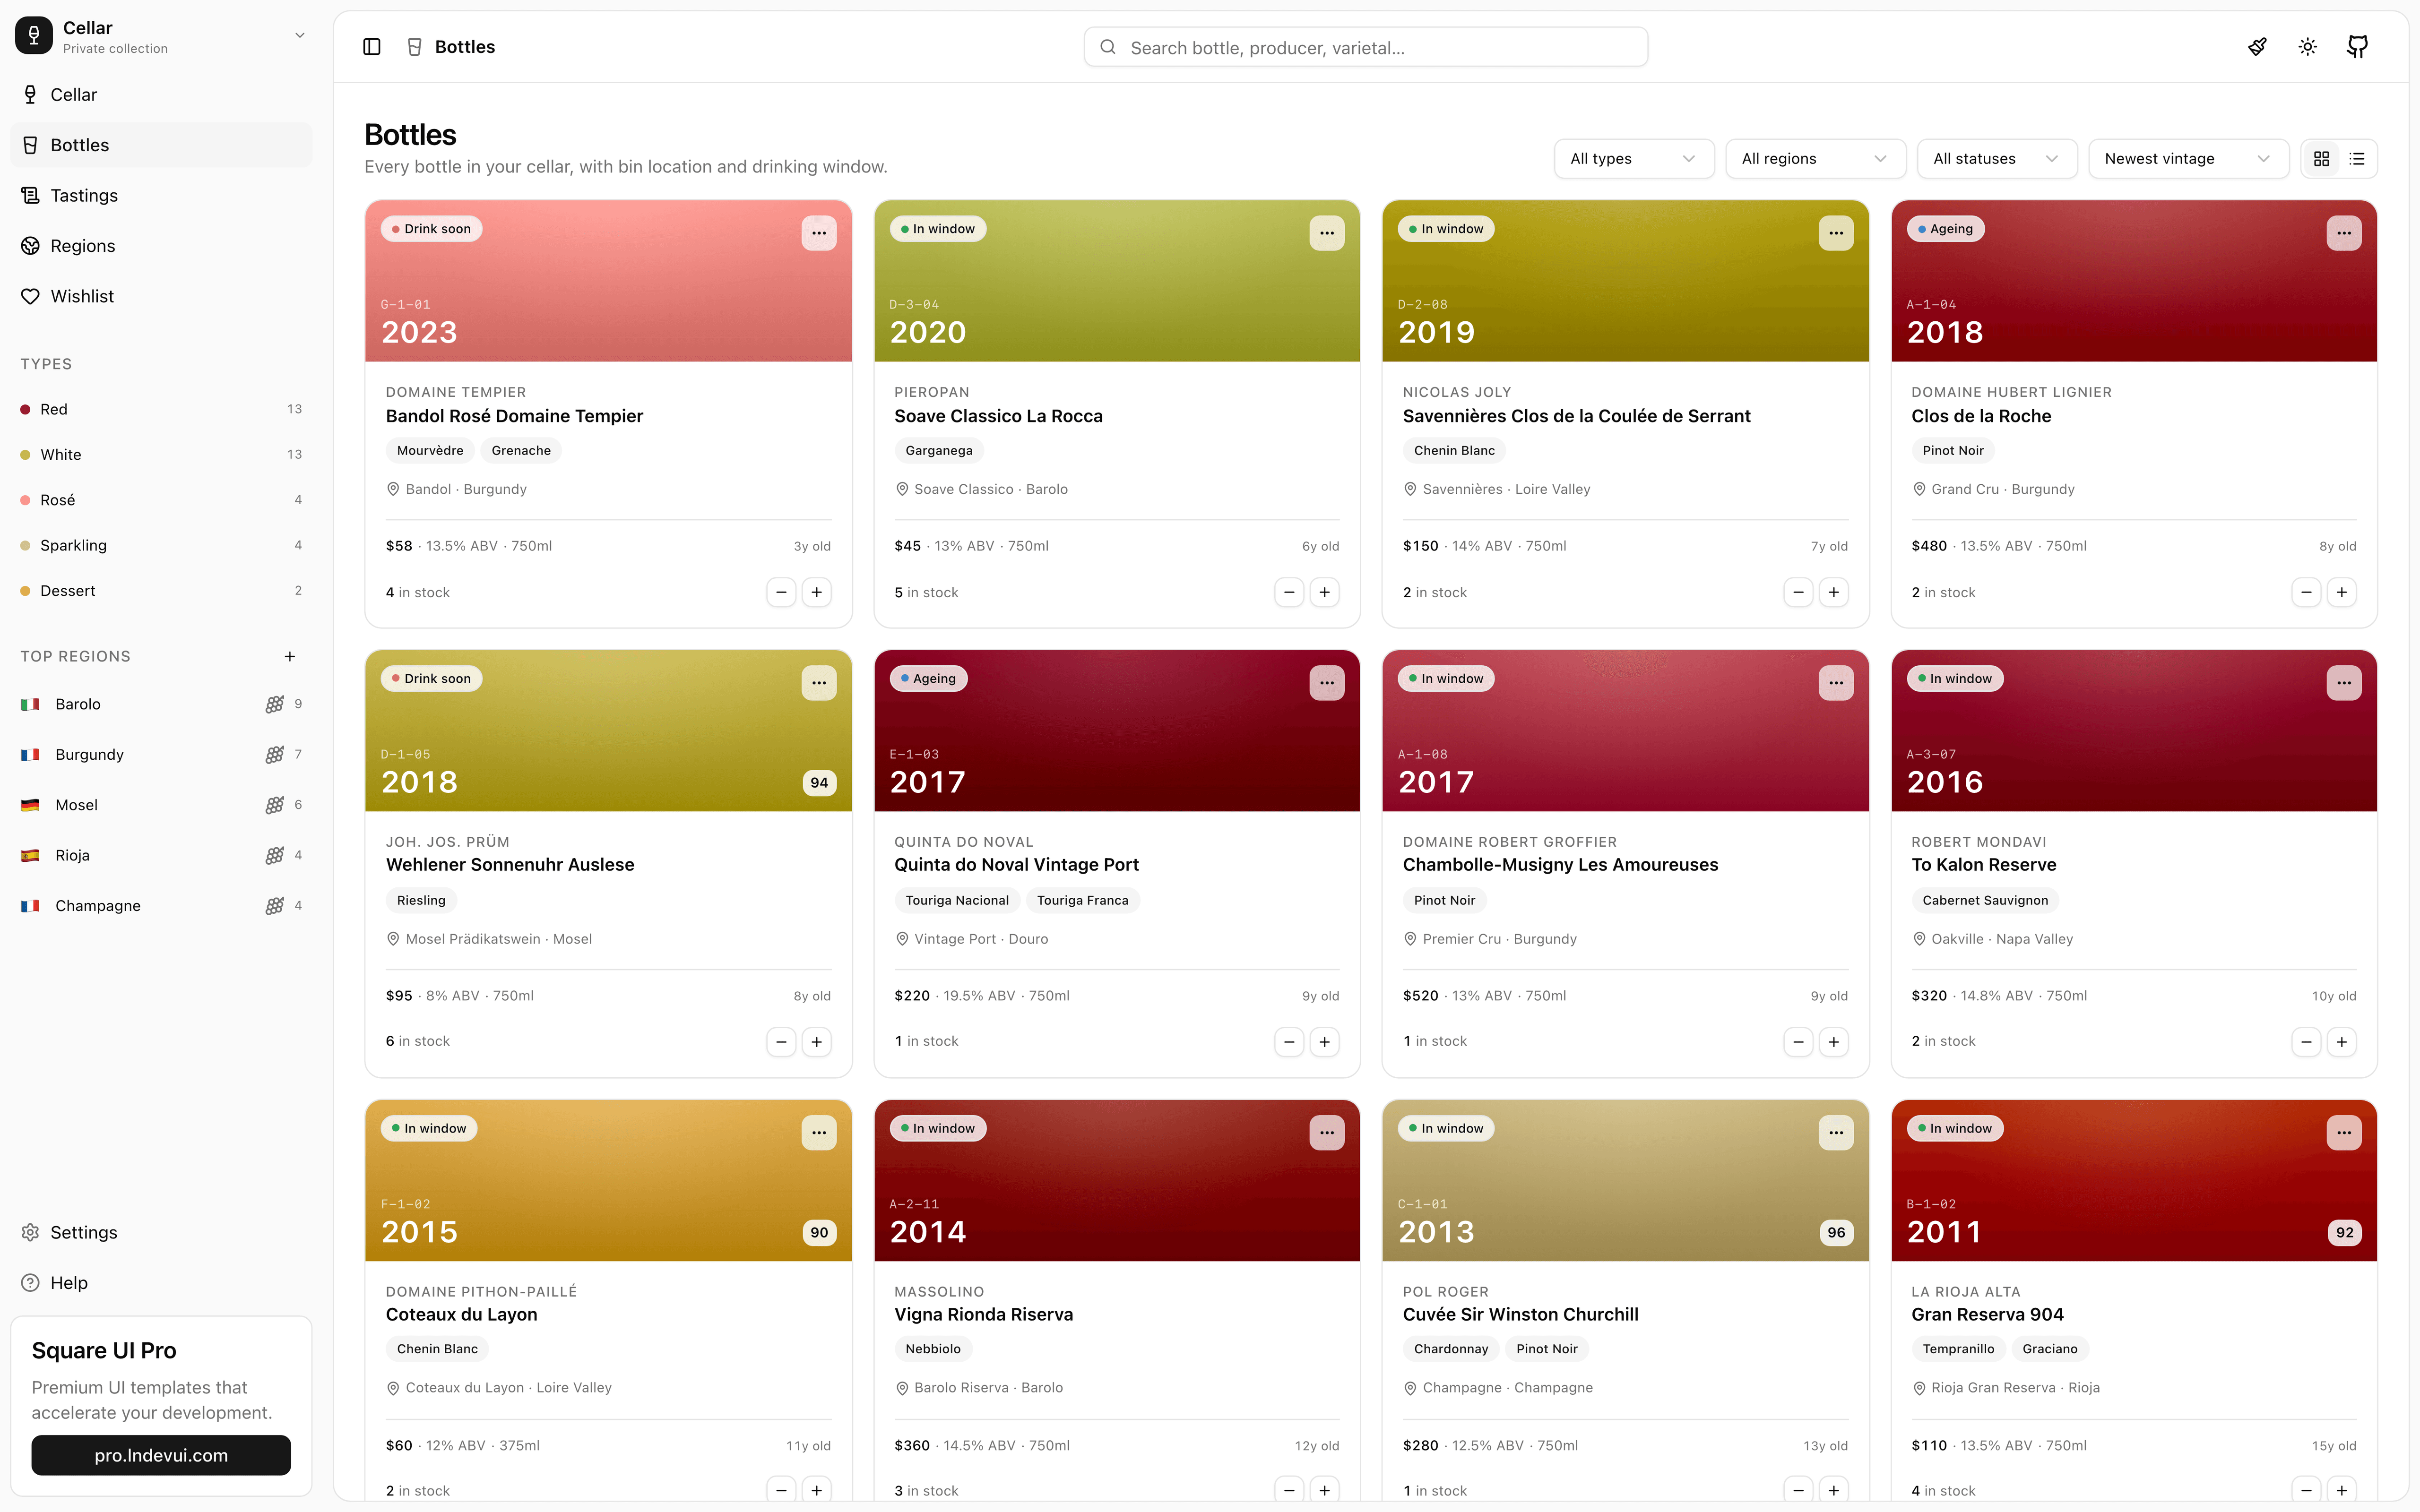Increase stock for Quinta do Noval Vintage Port

tap(1325, 1042)
